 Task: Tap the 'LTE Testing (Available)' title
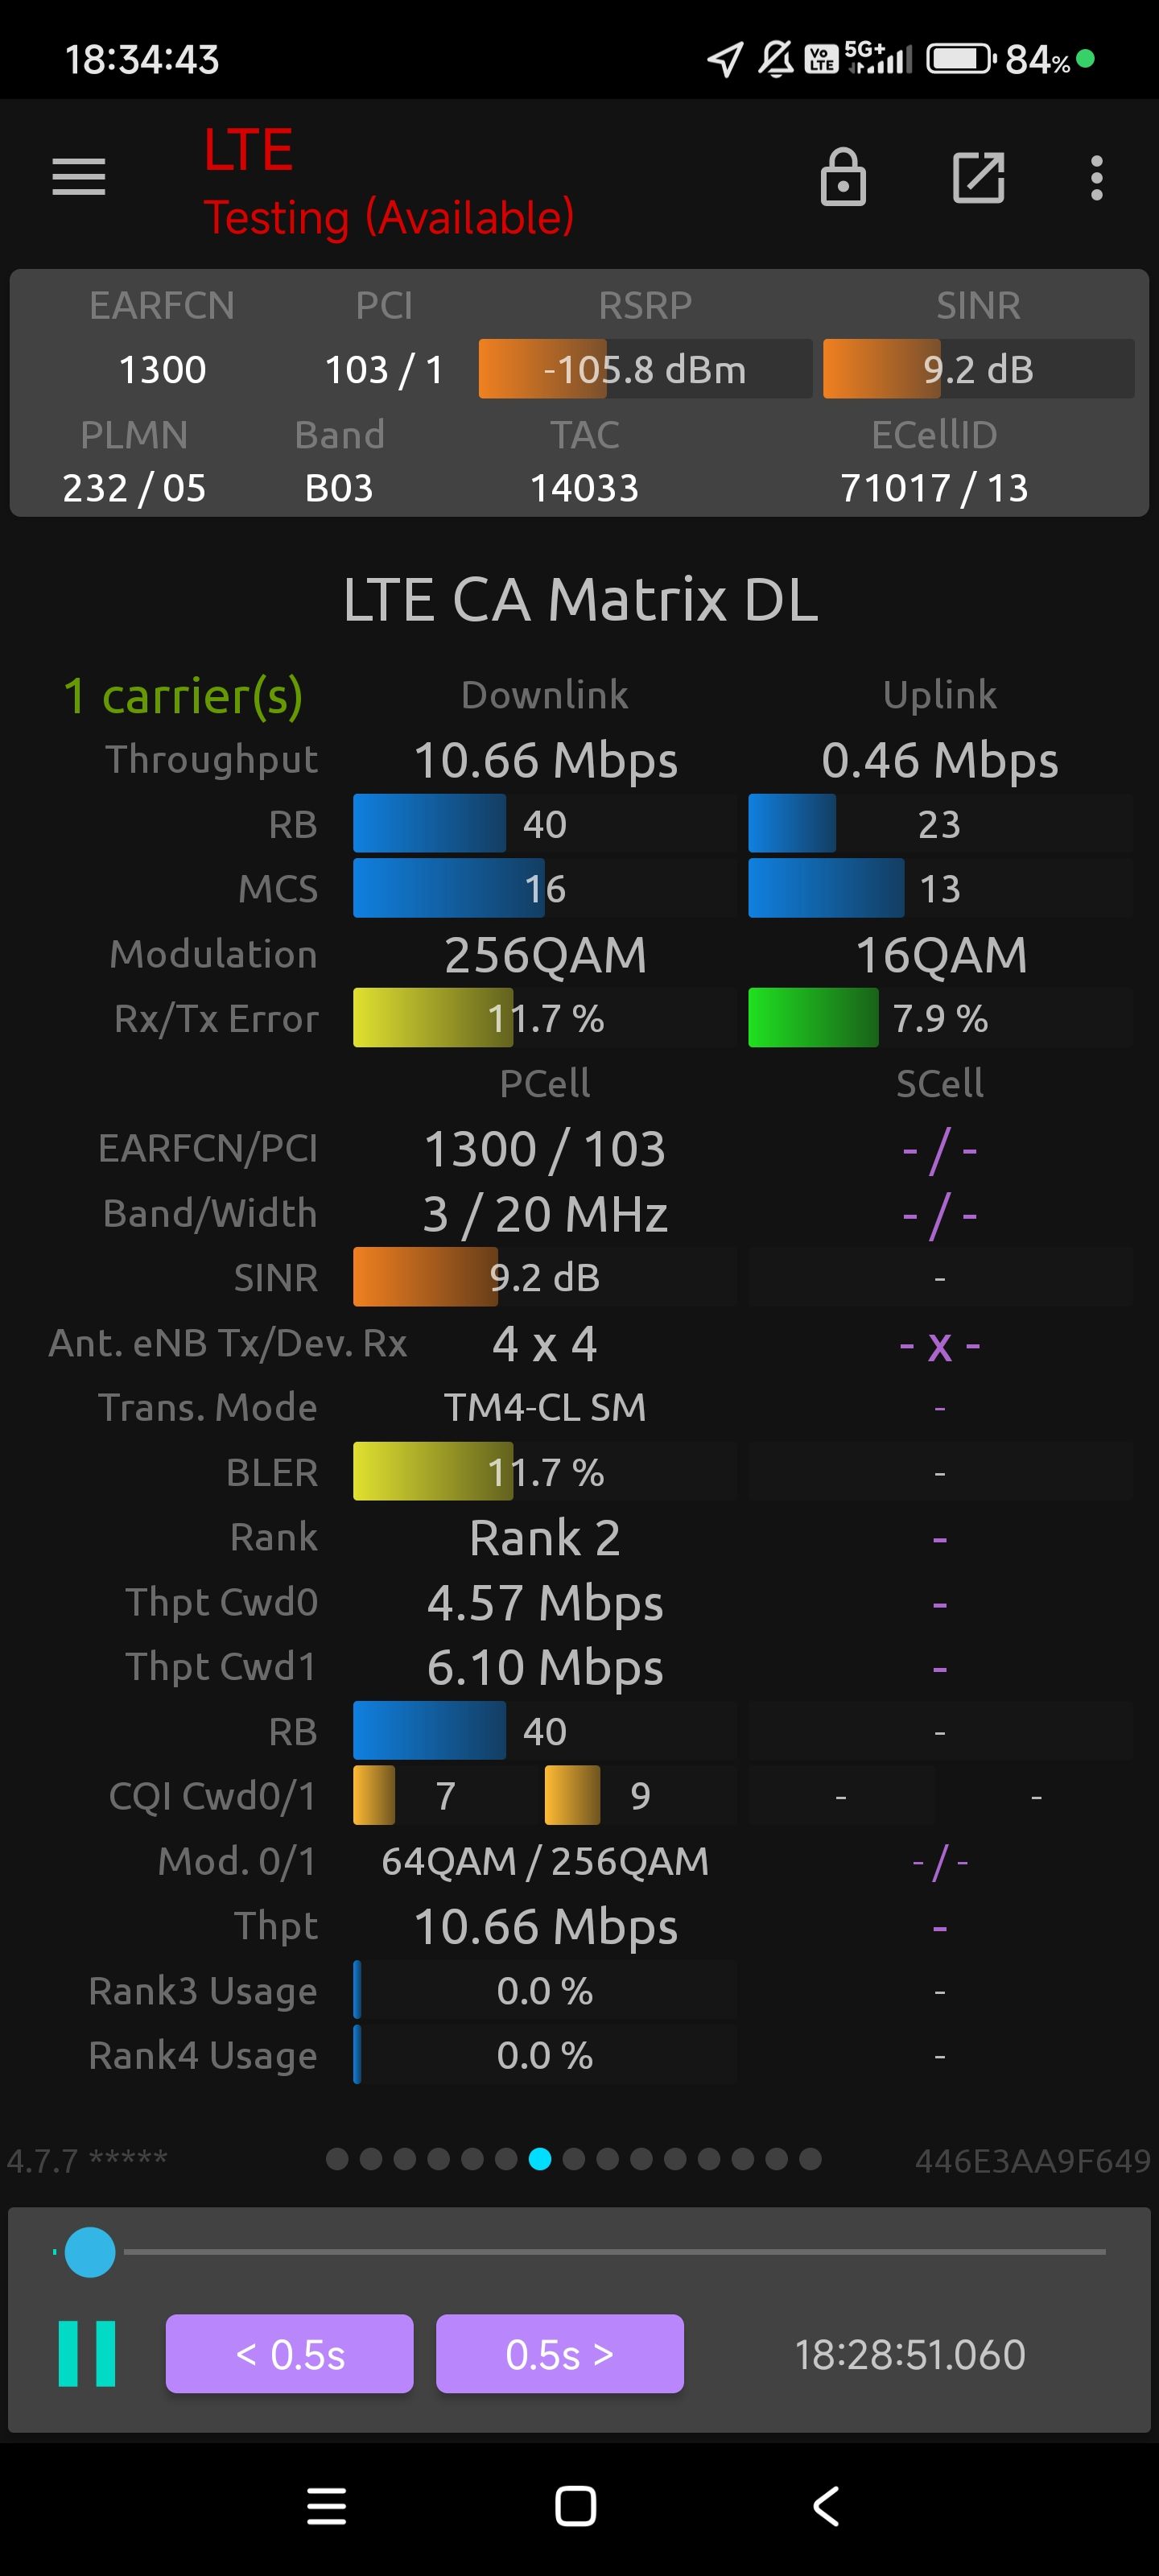389,183
